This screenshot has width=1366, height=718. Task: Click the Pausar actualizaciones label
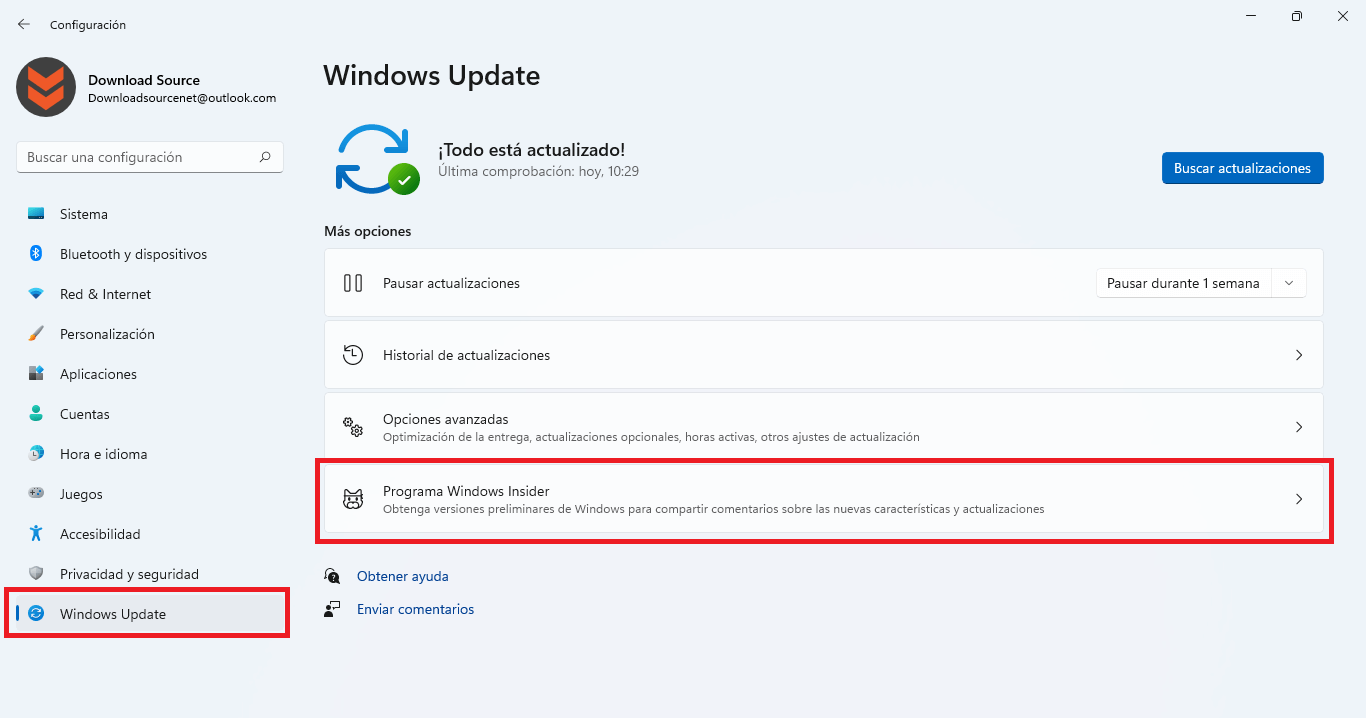451,283
